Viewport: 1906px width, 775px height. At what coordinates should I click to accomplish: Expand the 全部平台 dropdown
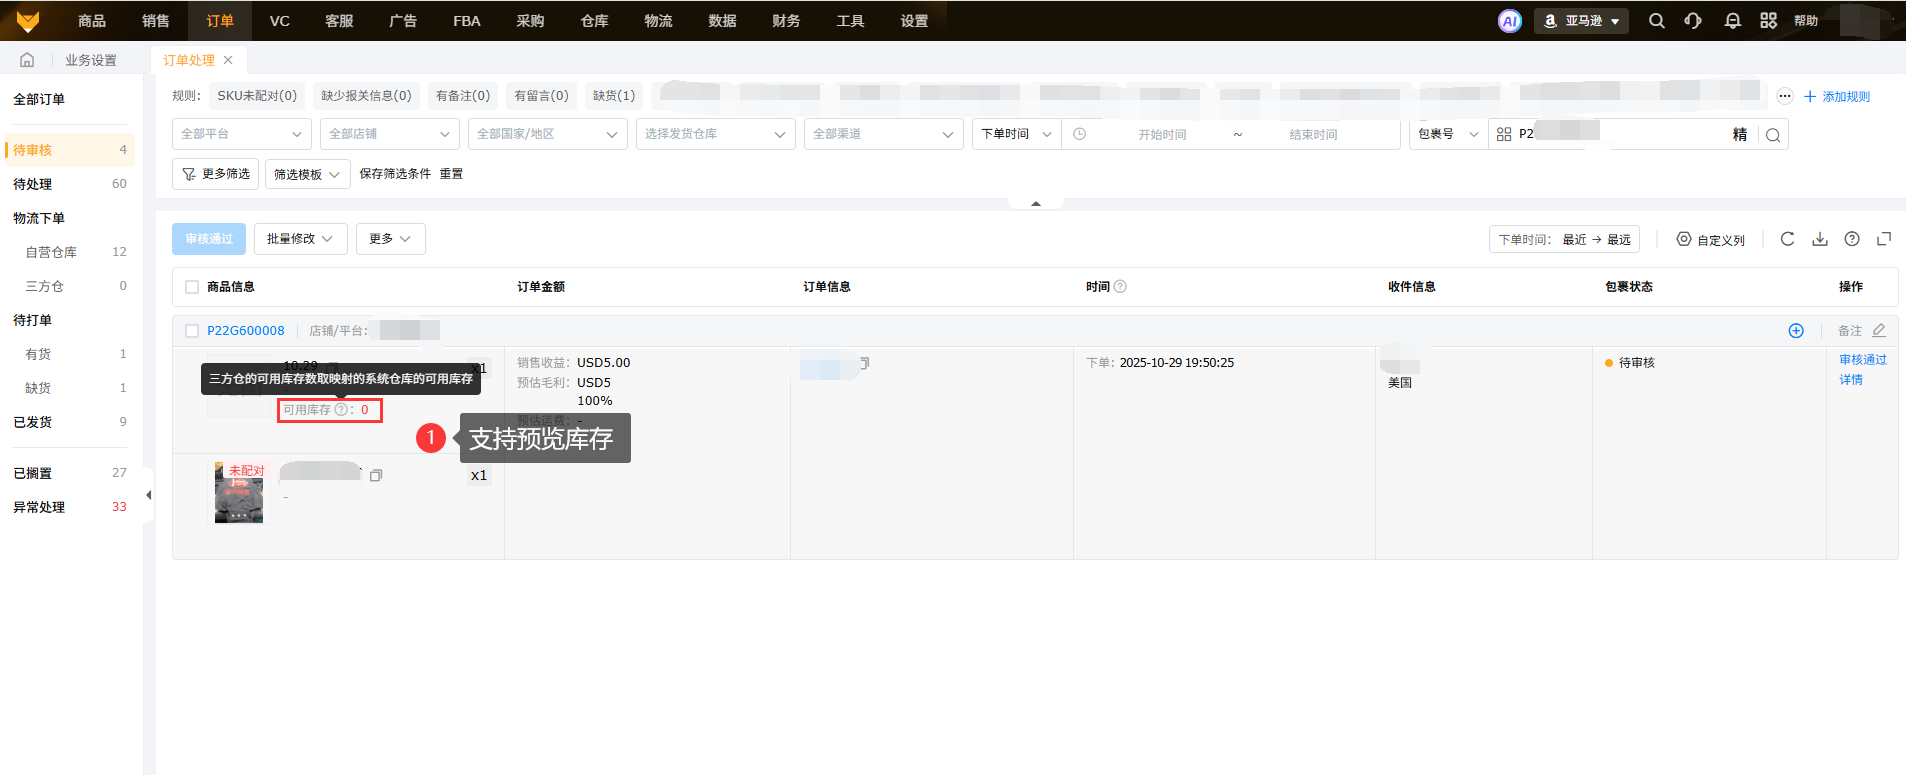tap(241, 134)
